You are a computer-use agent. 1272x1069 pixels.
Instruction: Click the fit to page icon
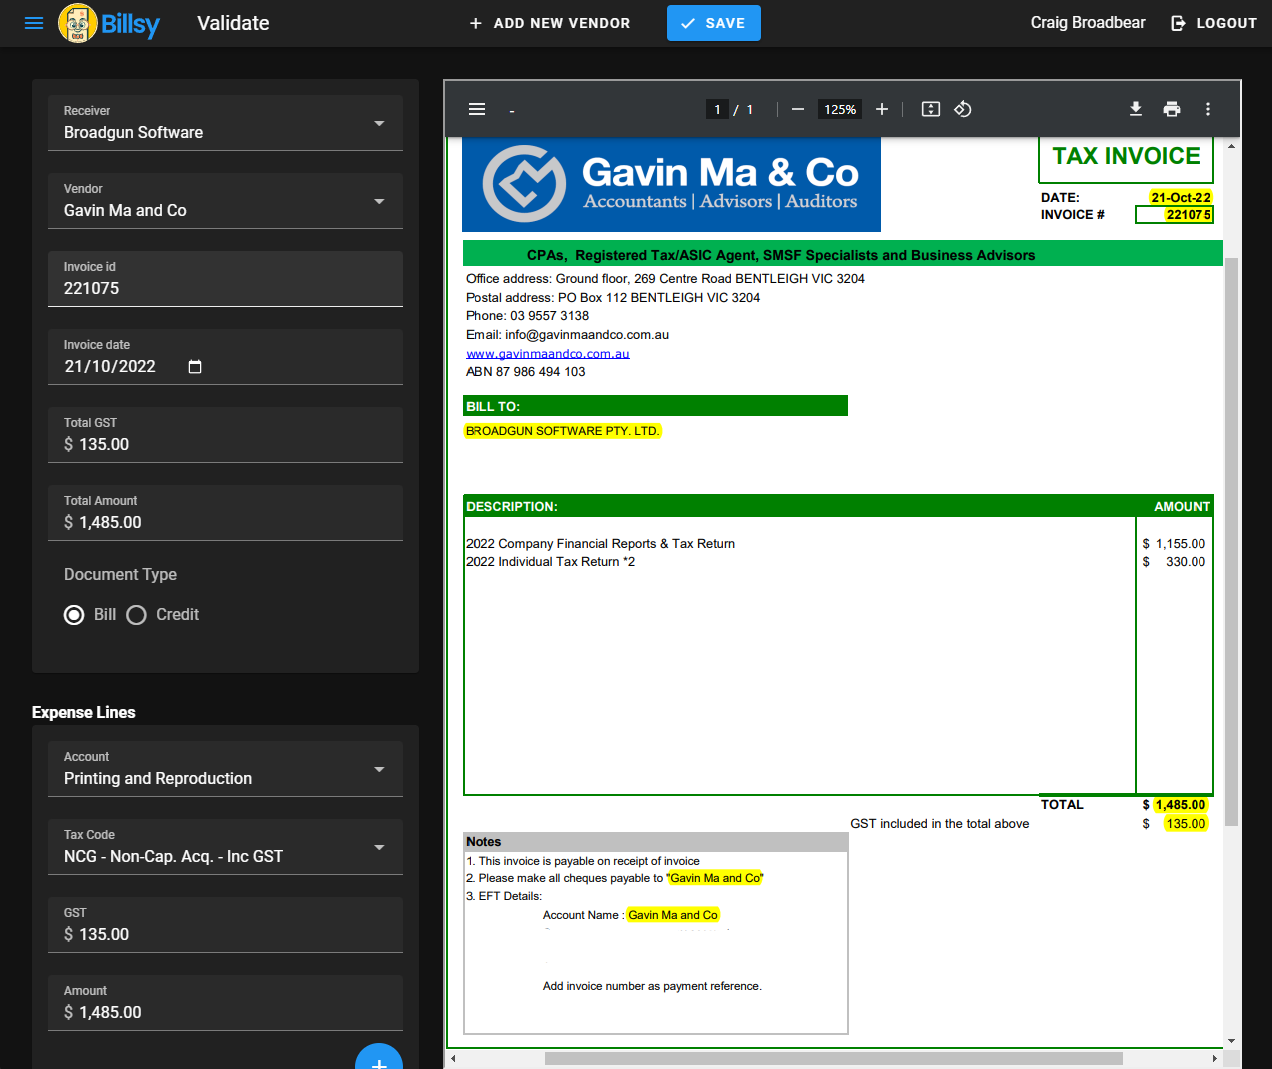tap(931, 109)
